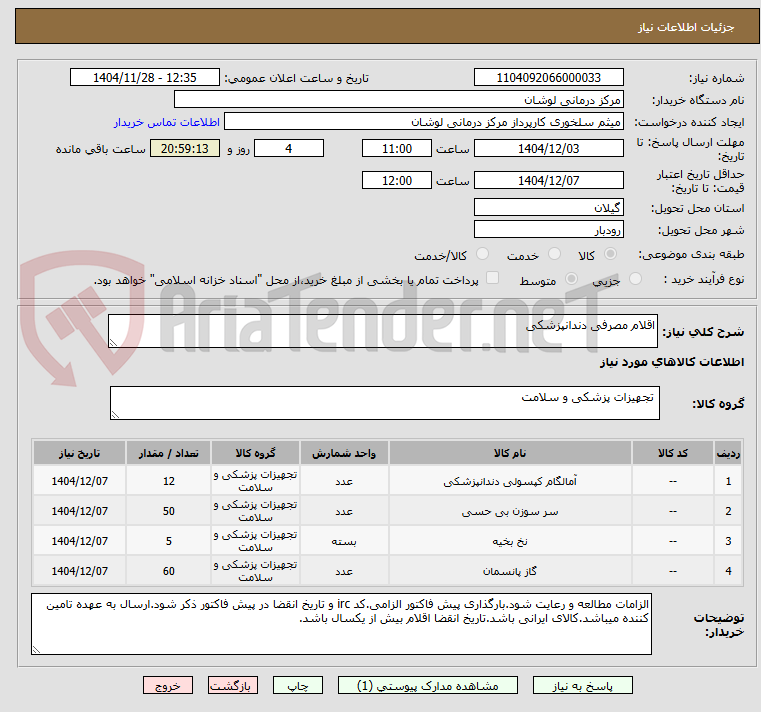The height and width of the screenshot is (712, 761).
Task: Click the remaining time field 20:59:13
Action: 184,149
